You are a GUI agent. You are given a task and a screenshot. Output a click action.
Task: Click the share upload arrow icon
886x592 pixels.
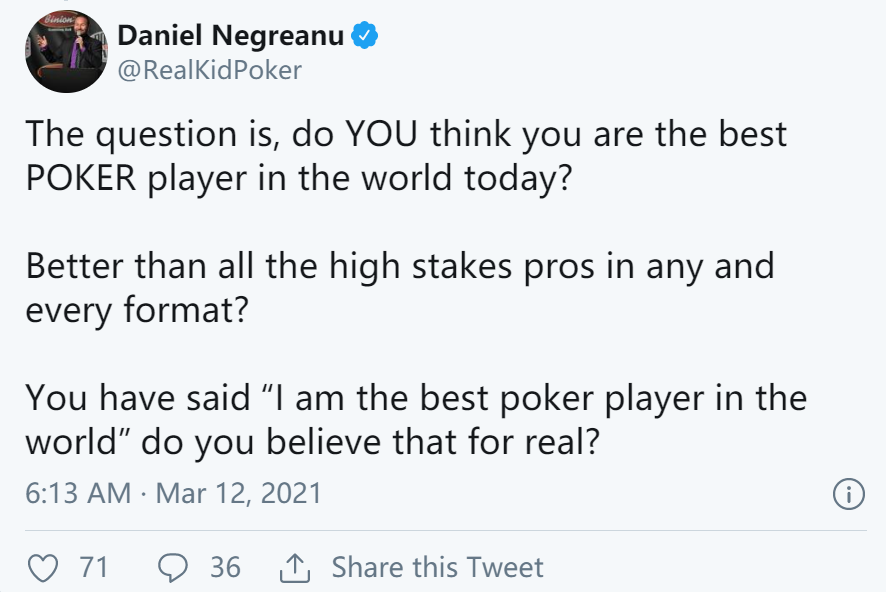tap(295, 568)
